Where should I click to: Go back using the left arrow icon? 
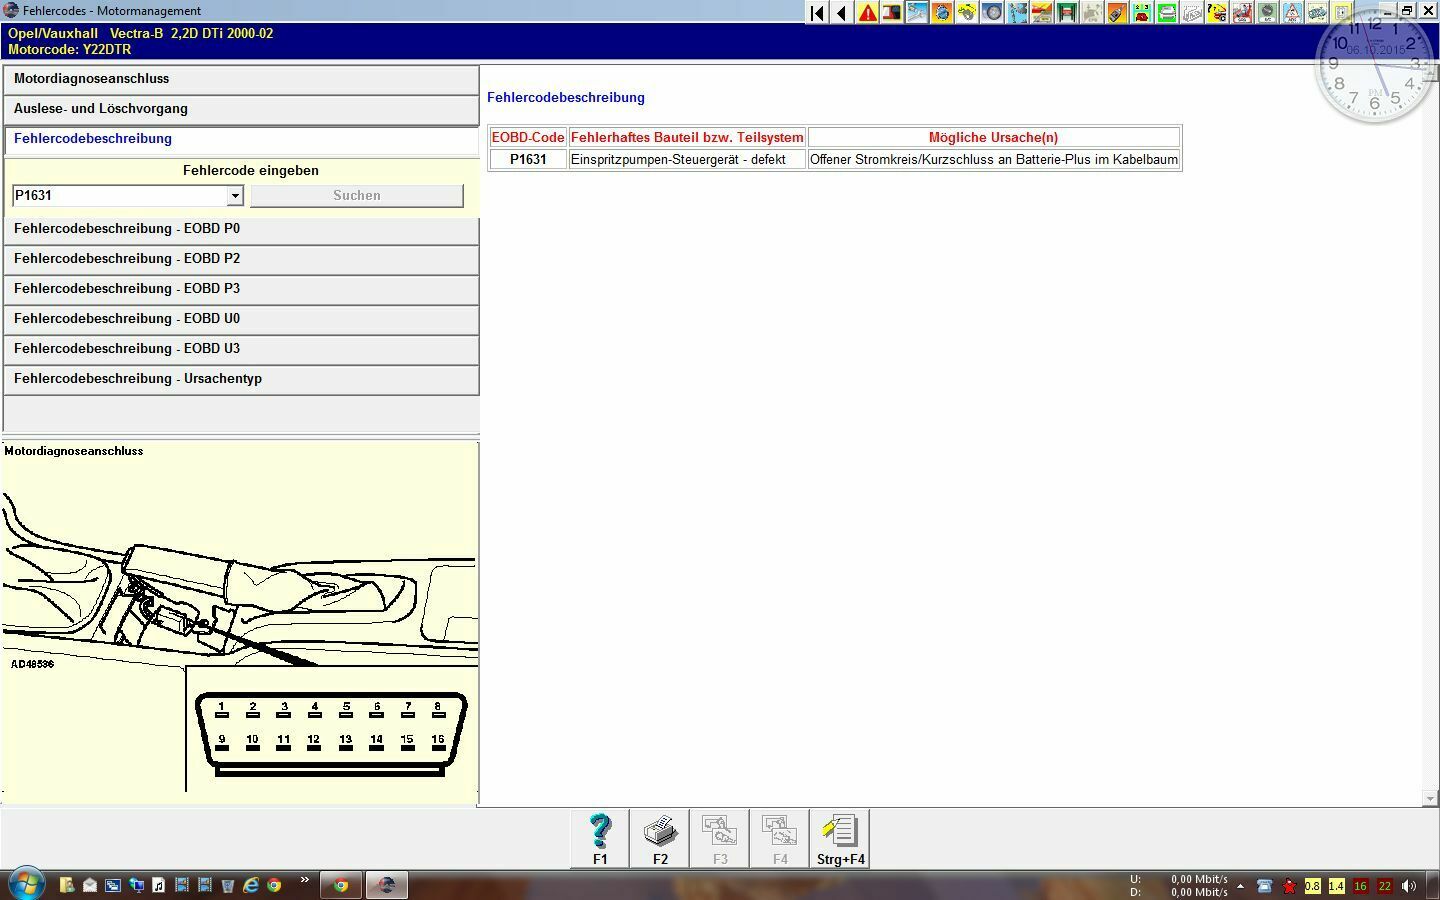click(x=842, y=13)
